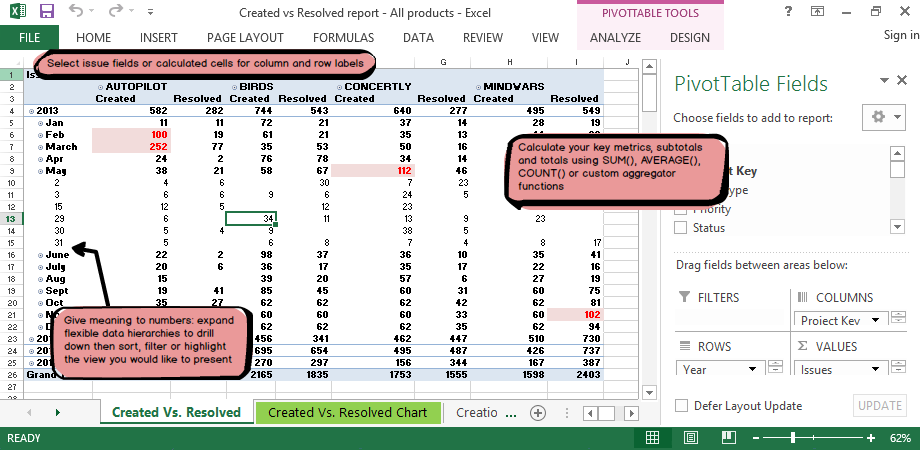Collapse the MINDVARS column group
This screenshot has height=450, width=920.
479,87
